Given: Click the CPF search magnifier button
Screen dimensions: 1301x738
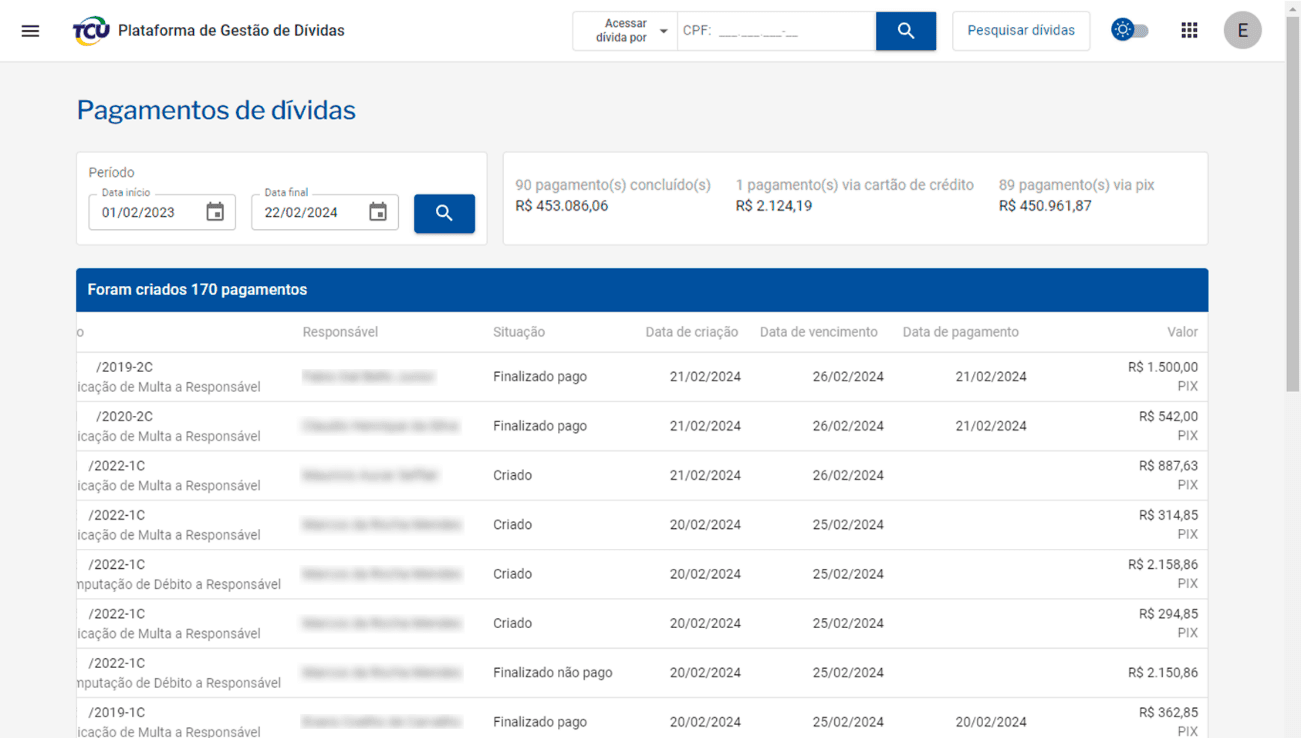Looking at the screenshot, I should click(x=905, y=31).
